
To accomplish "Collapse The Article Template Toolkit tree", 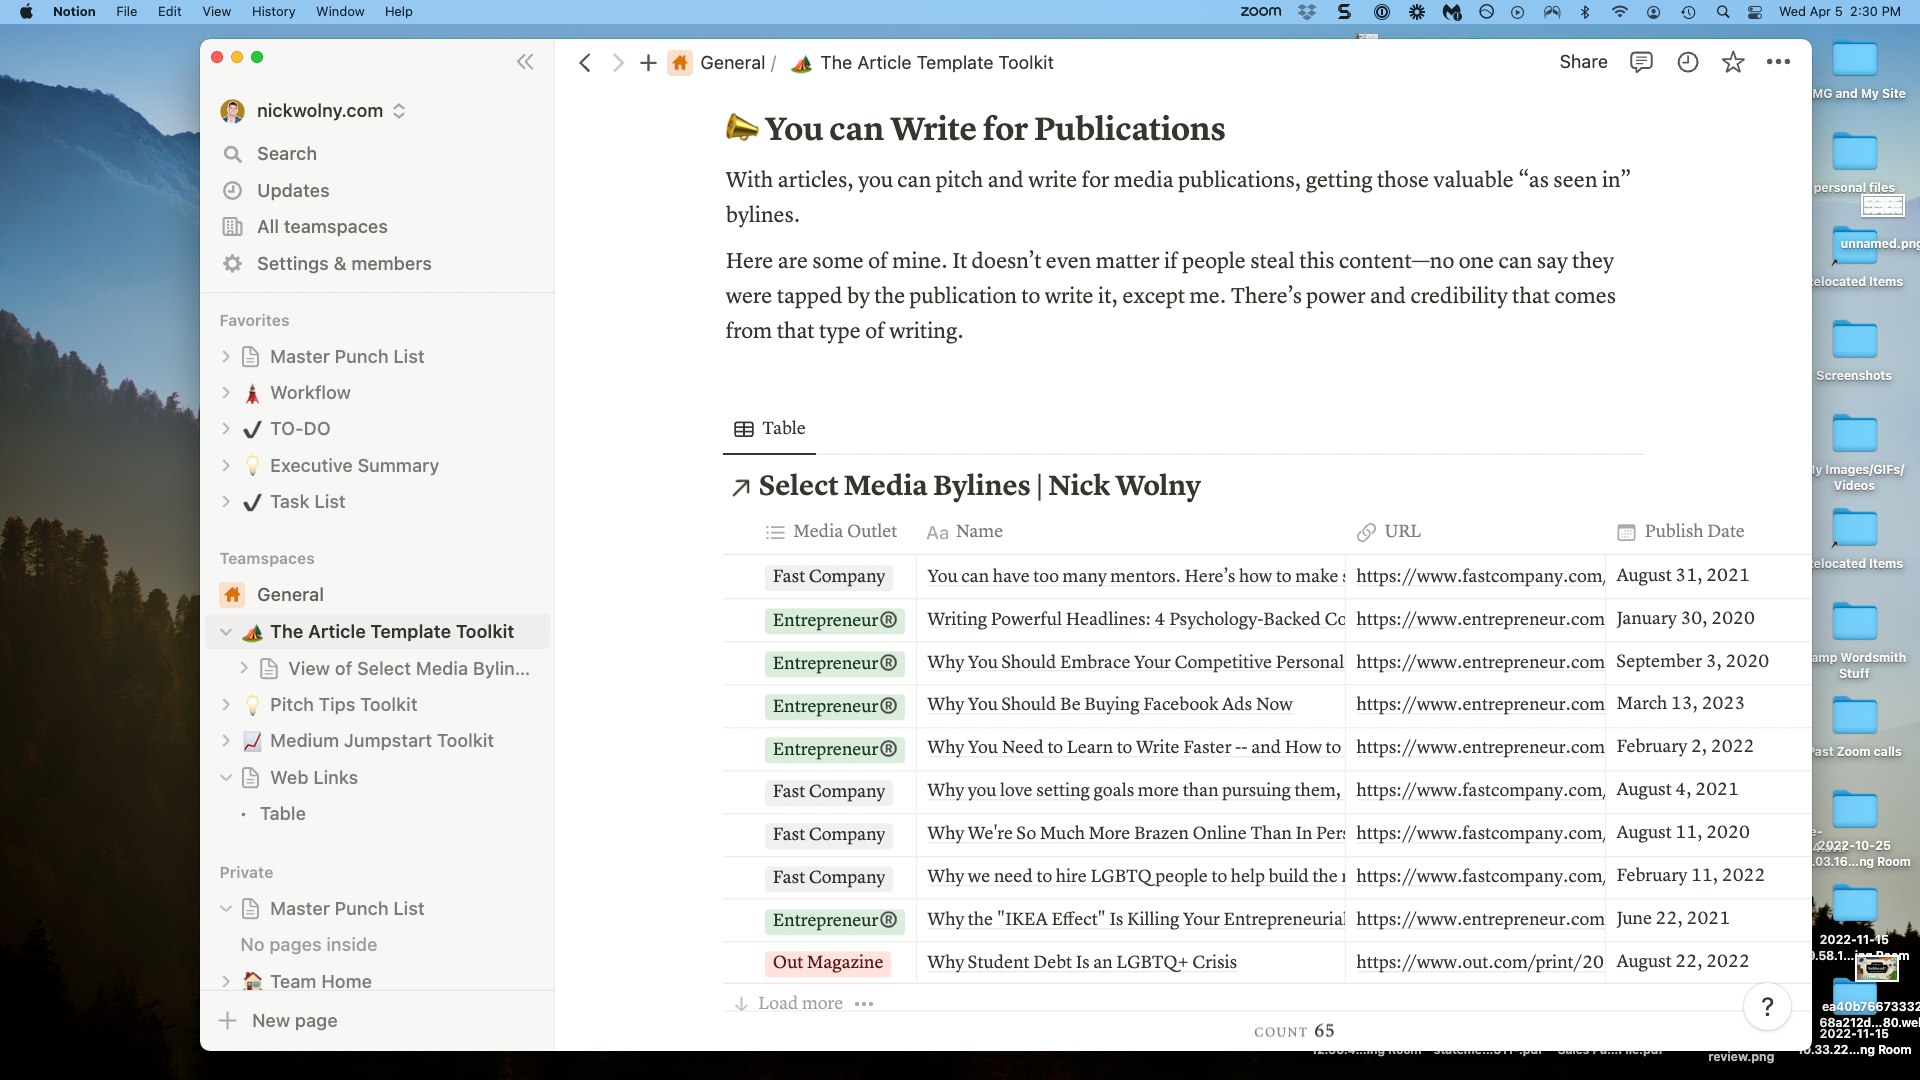I will pyautogui.click(x=226, y=632).
